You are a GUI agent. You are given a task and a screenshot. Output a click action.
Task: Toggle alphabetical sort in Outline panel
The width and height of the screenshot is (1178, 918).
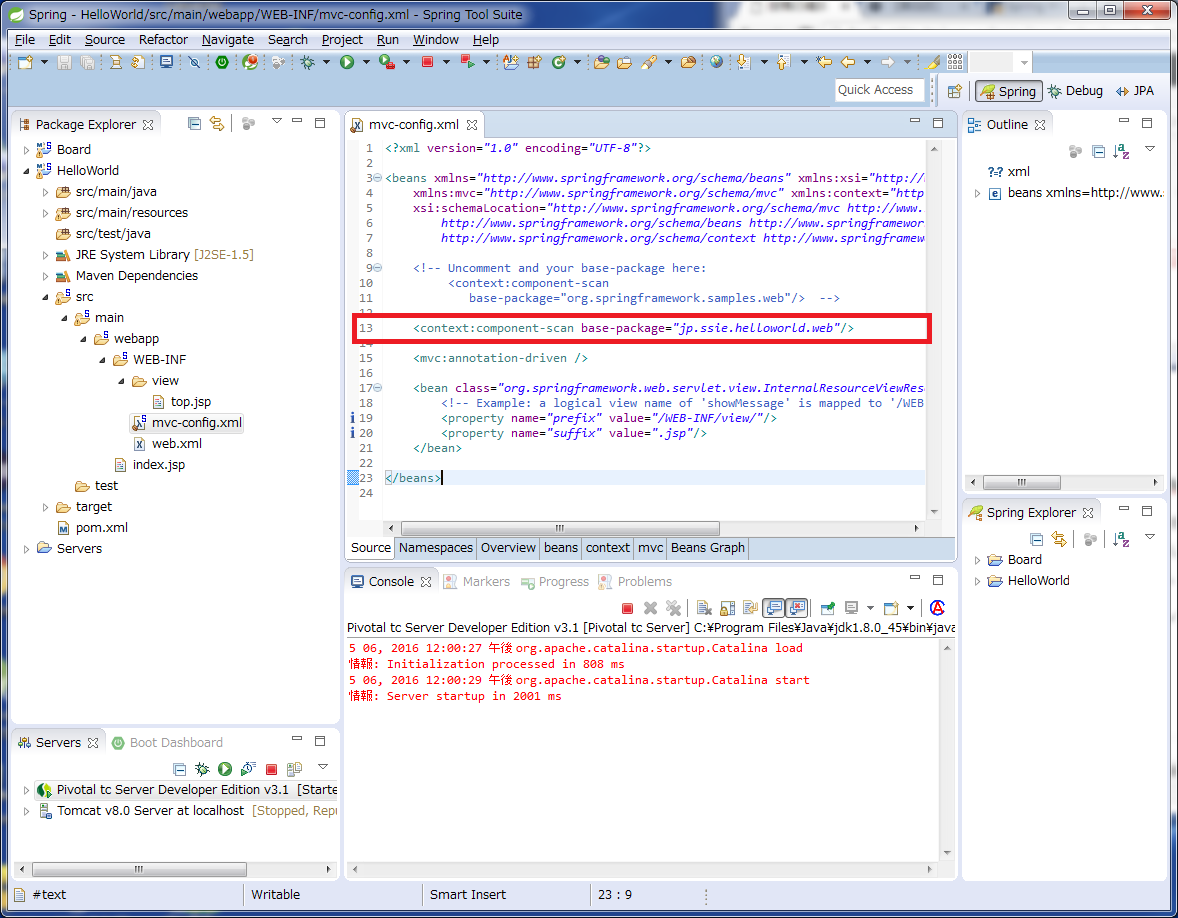point(1122,152)
